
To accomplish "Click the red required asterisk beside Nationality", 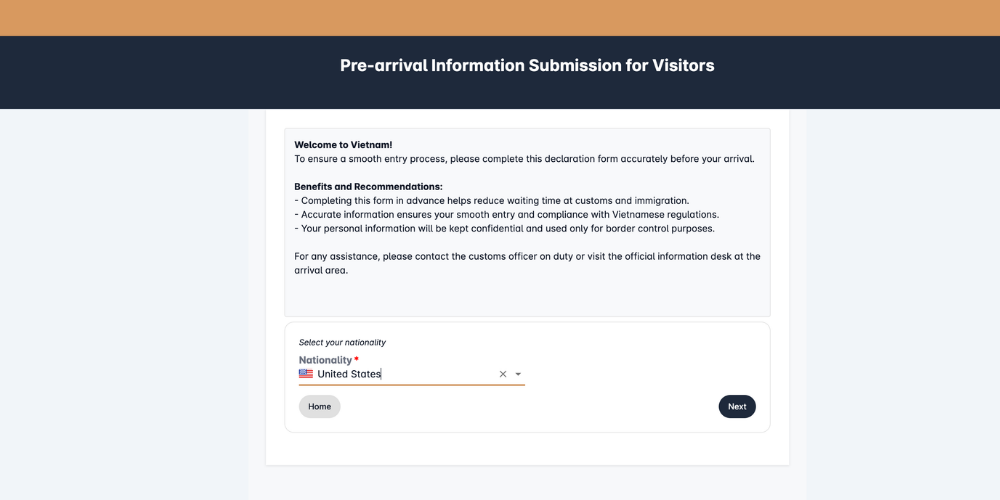I will click(x=356, y=359).
